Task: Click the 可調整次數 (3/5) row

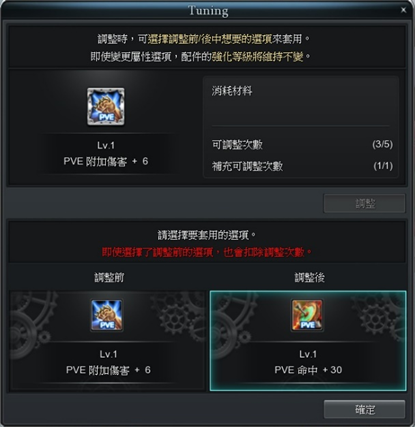Action: coord(302,144)
